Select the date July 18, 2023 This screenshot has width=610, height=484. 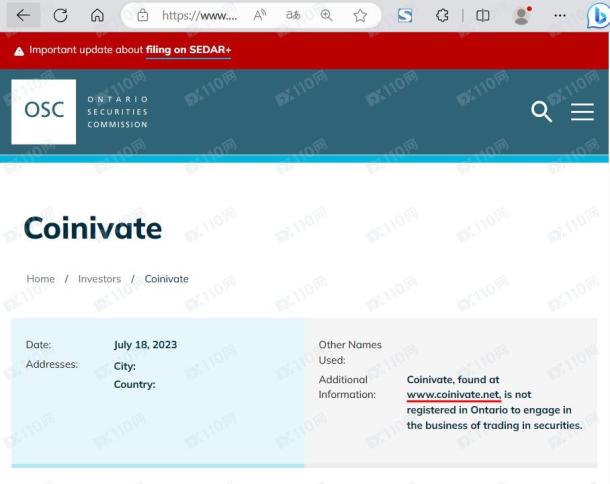pos(145,345)
